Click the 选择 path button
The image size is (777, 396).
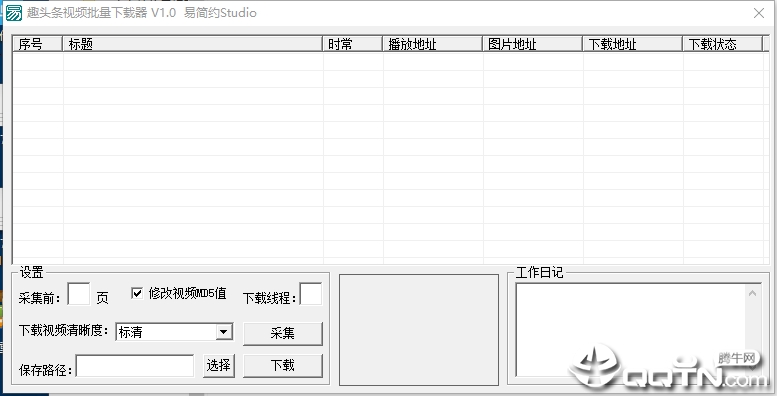(219, 366)
